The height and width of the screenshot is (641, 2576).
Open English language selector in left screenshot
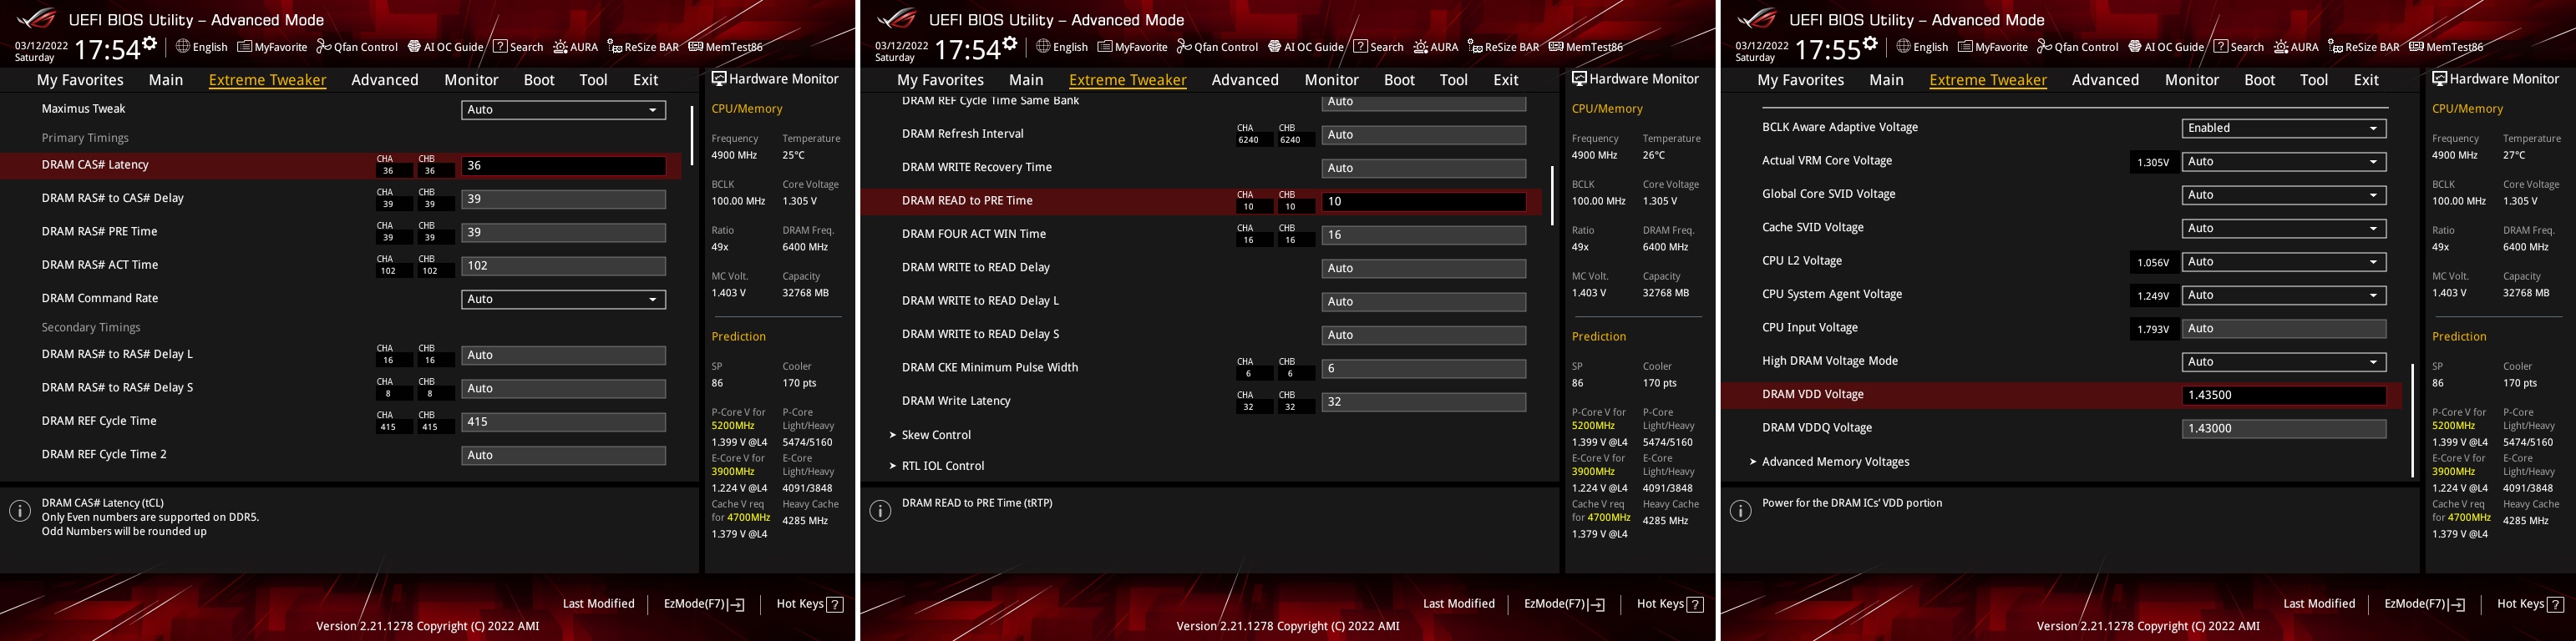tap(202, 47)
